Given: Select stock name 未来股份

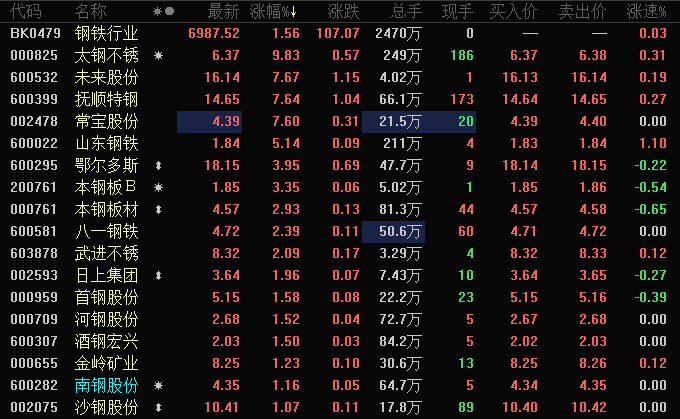Looking at the screenshot, I should [x=106, y=77].
